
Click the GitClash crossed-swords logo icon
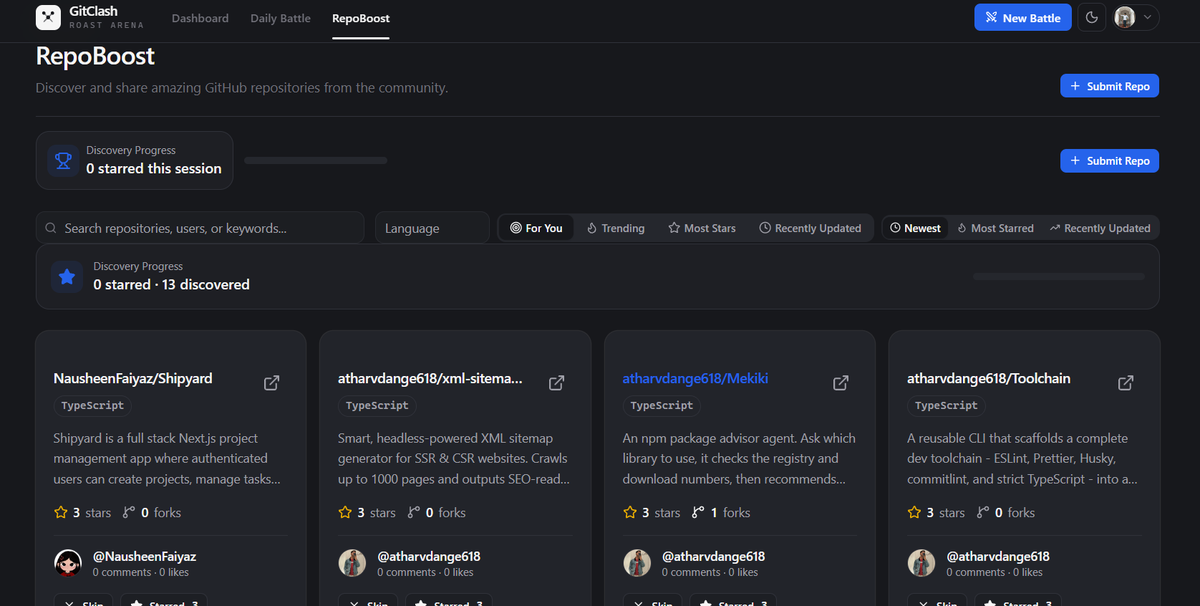pyautogui.click(x=48, y=18)
